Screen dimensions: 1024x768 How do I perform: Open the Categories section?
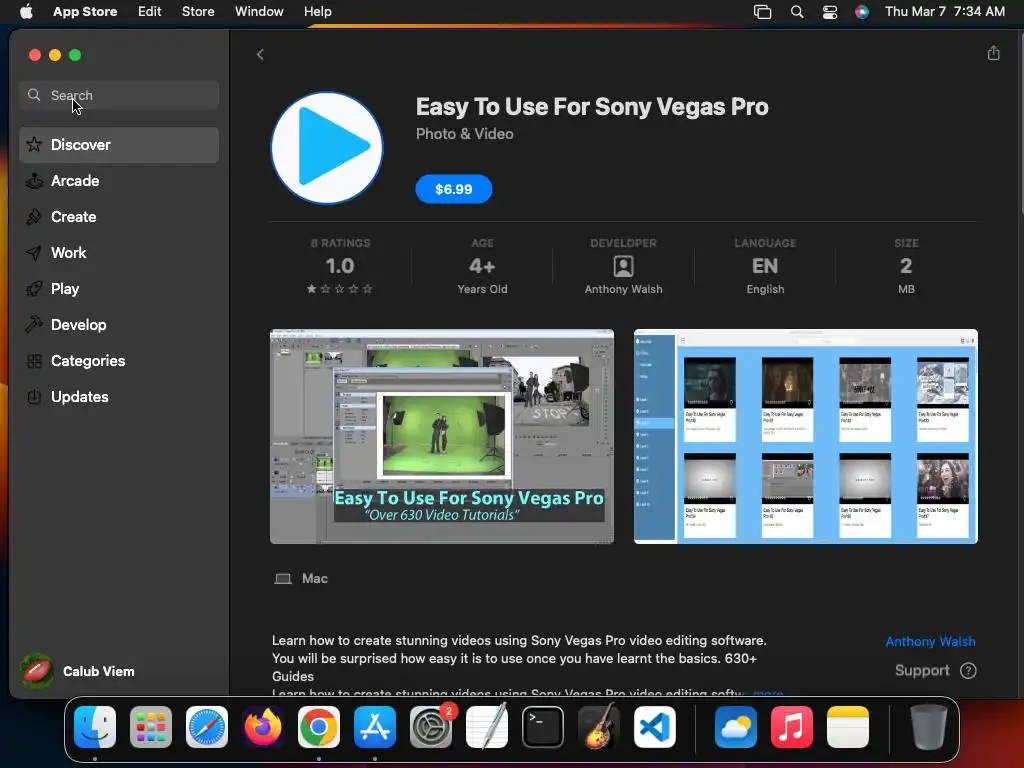pos(119,360)
